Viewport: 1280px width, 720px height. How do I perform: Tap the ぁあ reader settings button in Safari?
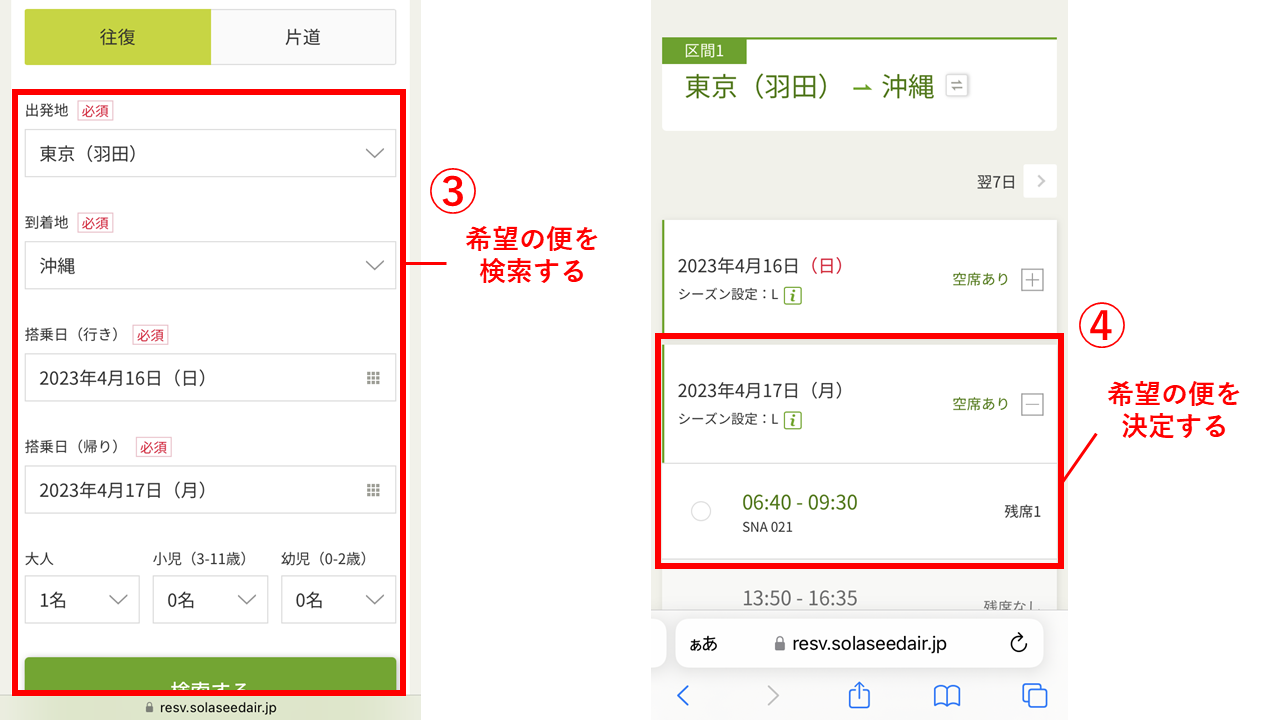703,644
